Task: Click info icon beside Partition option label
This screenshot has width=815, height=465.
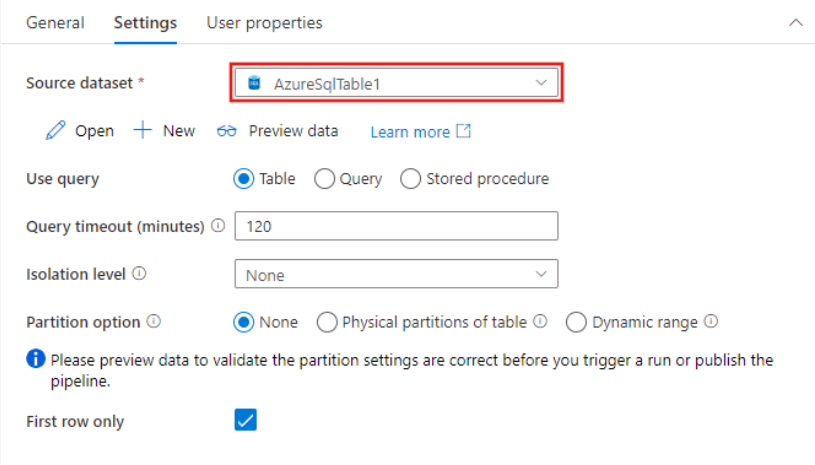Action: click(x=154, y=321)
